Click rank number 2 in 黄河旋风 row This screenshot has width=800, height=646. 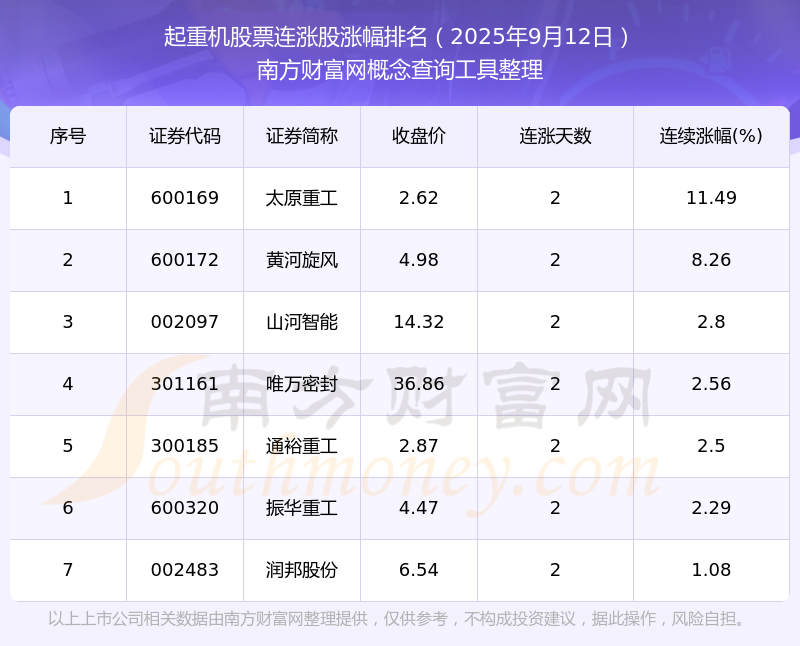[68, 260]
